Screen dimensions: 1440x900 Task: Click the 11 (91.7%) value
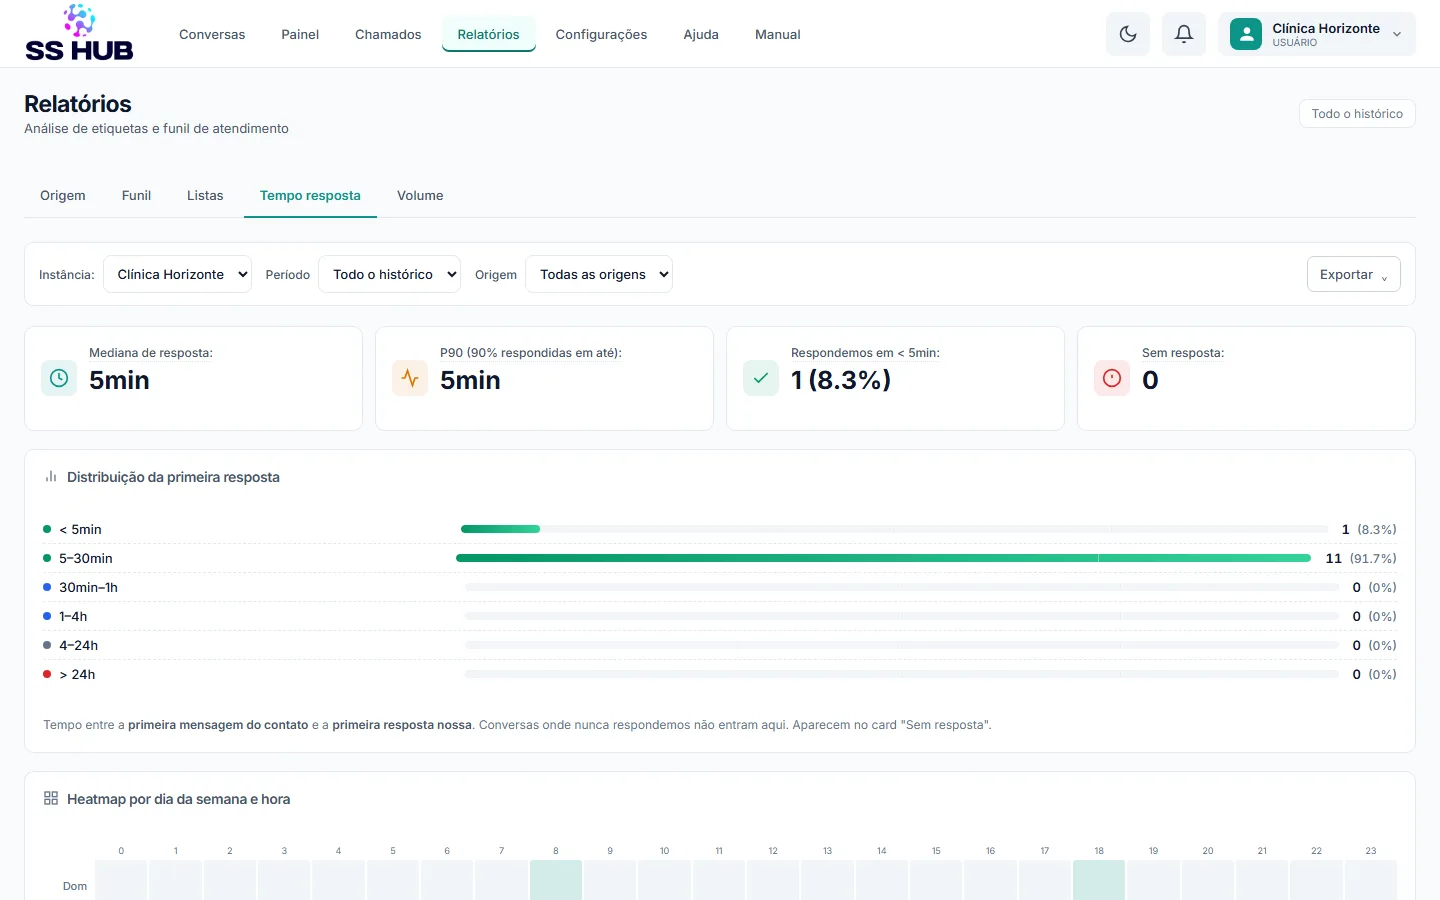[1361, 558]
